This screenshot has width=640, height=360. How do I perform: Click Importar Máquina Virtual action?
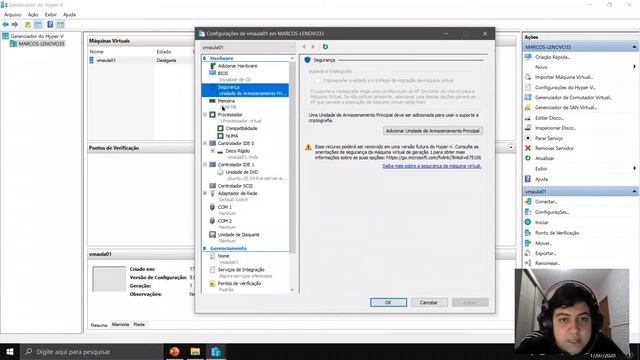click(564, 77)
